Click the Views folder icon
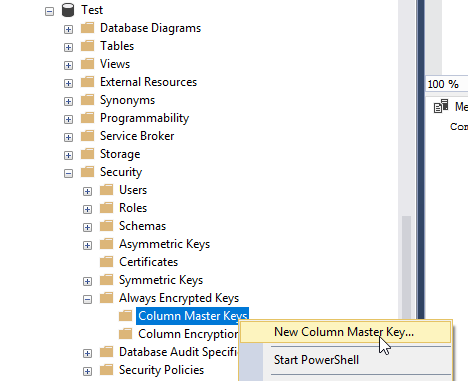The width and height of the screenshot is (468, 381). pyautogui.click(x=88, y=64)
